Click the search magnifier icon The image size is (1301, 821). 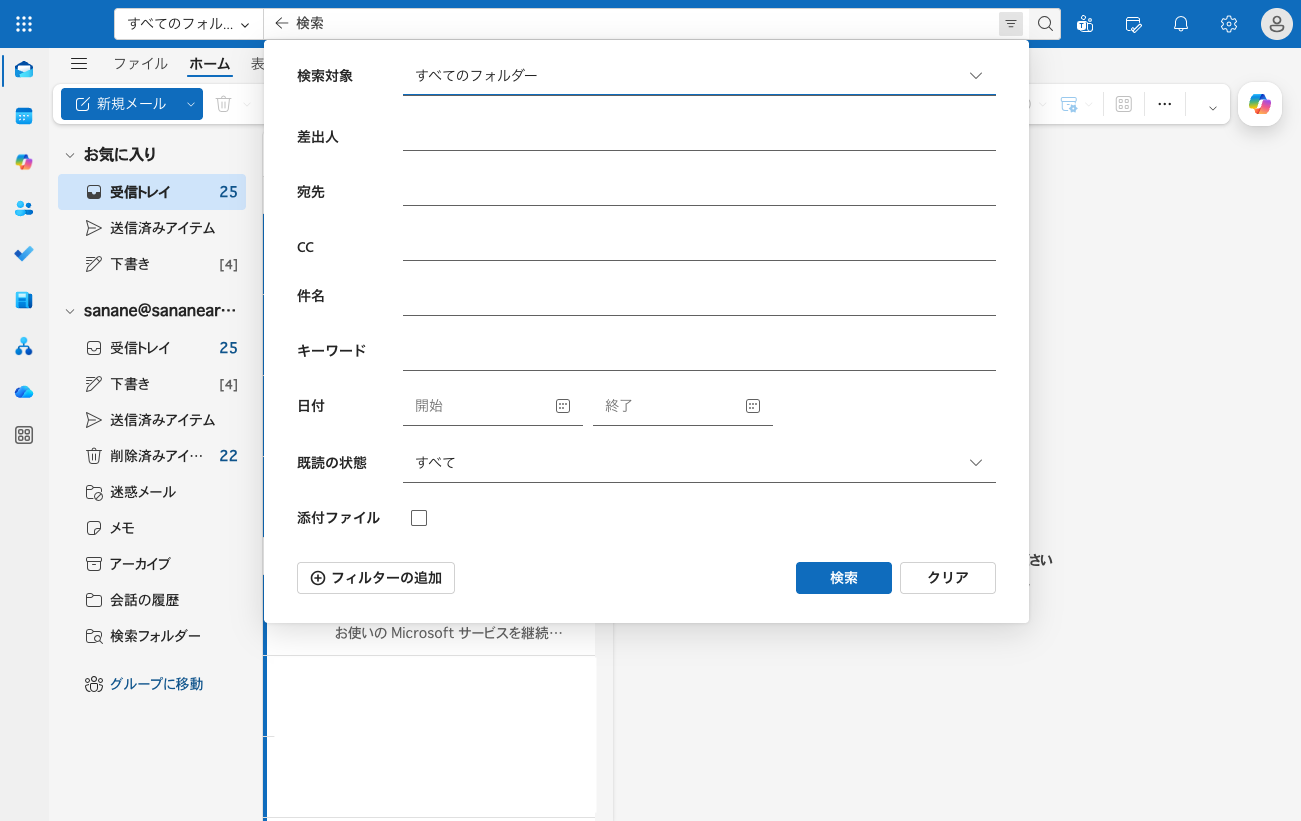pyautogui.click(x=1045, y=24)
